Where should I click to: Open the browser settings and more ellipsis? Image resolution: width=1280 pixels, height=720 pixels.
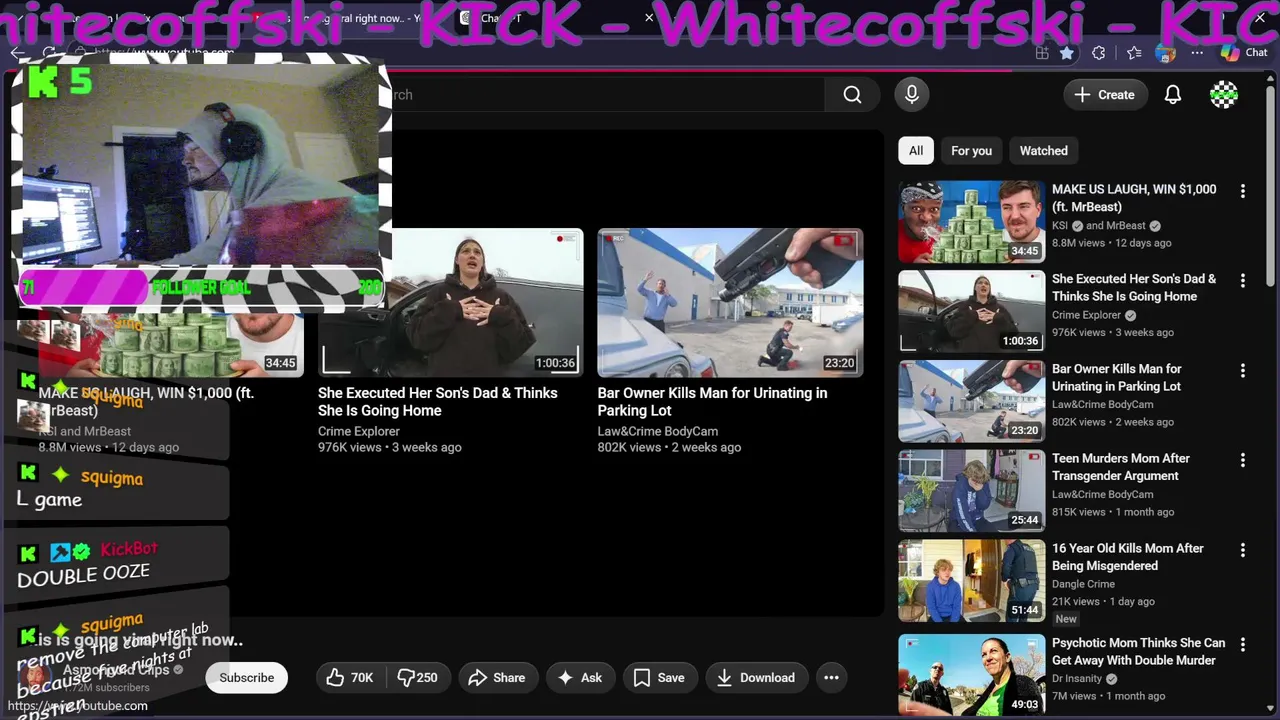coord(1197,53)
